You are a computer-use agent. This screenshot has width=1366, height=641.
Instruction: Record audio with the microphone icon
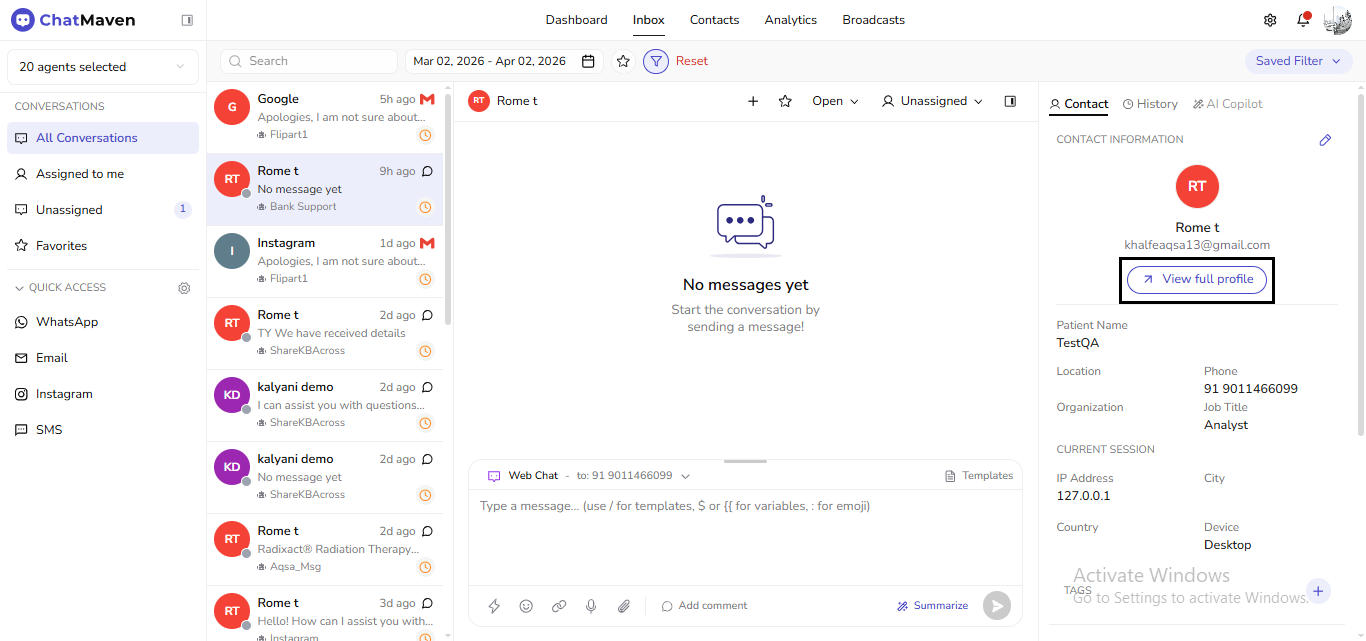point(591,605)
